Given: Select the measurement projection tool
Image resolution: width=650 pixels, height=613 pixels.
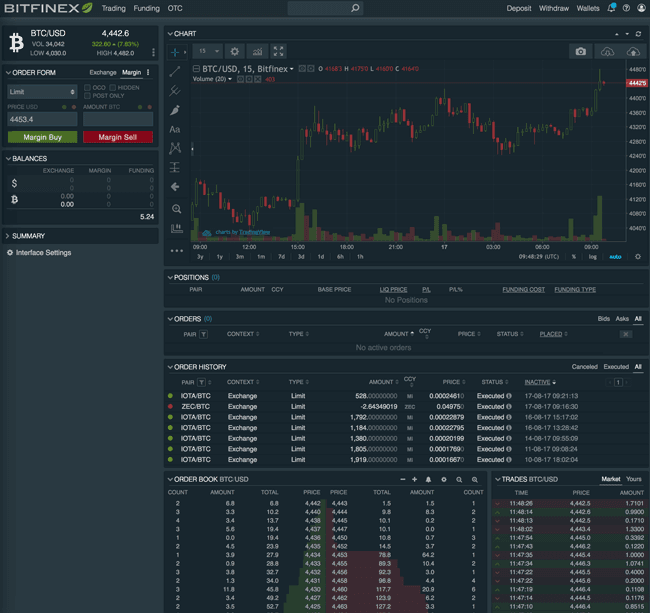Looking at the screenshot, I should [x=175, y=167].
